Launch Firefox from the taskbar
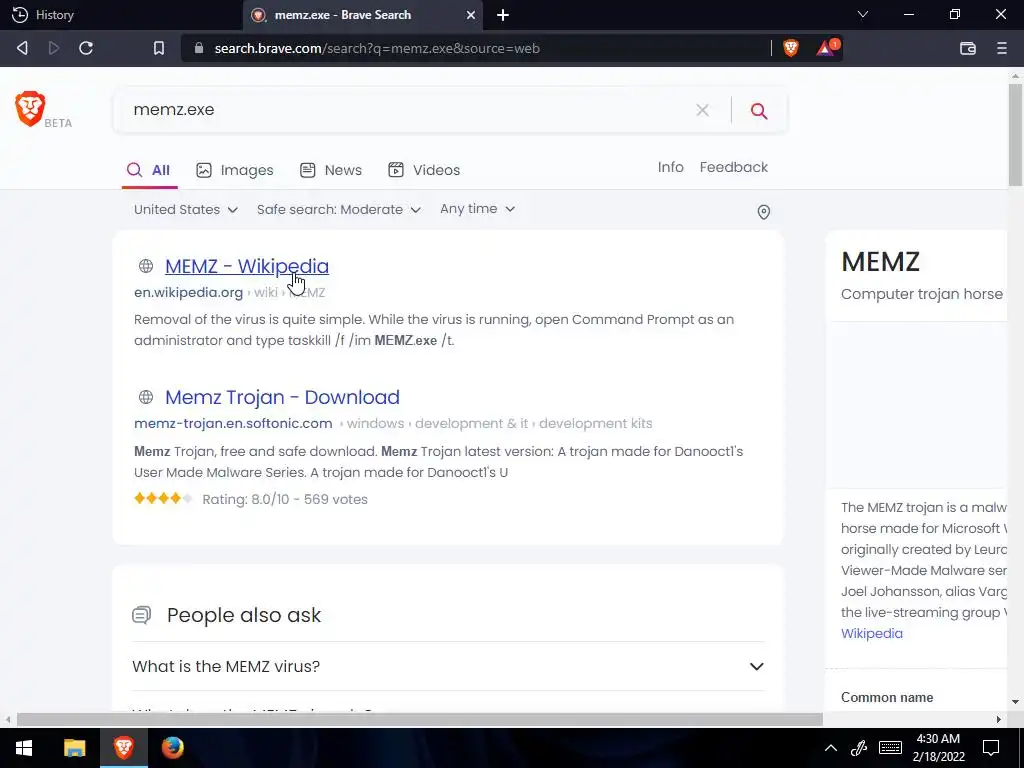This screenshot has height=768, width=1024. click(x=172, y=748)
